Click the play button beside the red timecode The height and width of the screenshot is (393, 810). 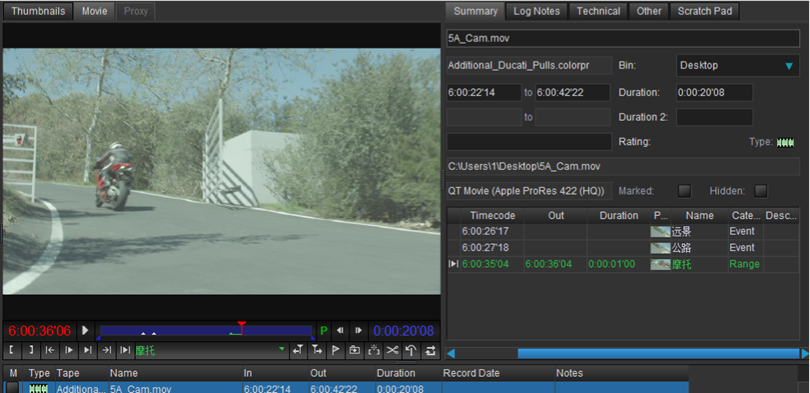(x=86, y=331)
